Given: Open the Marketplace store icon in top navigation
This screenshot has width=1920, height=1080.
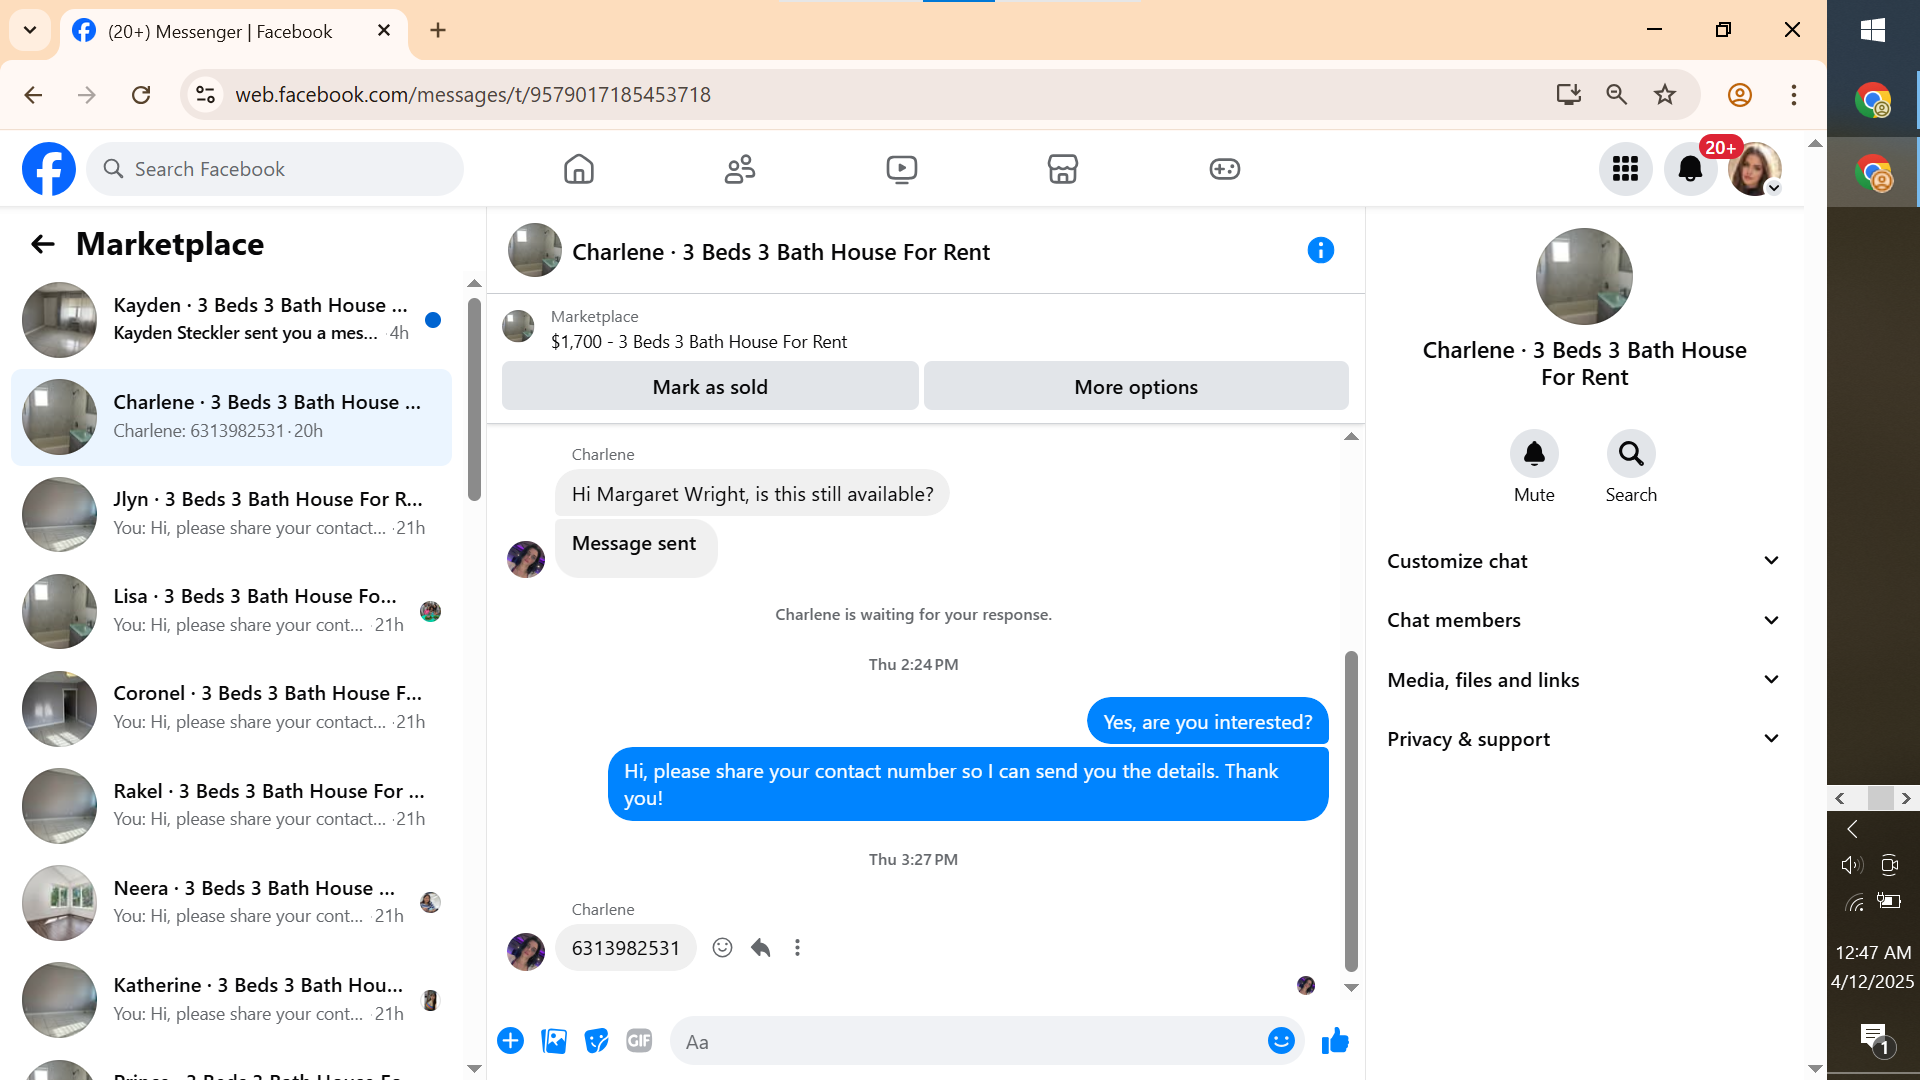Looking at the screenshot, I should pyautogui.click(x=1063, y=169).
